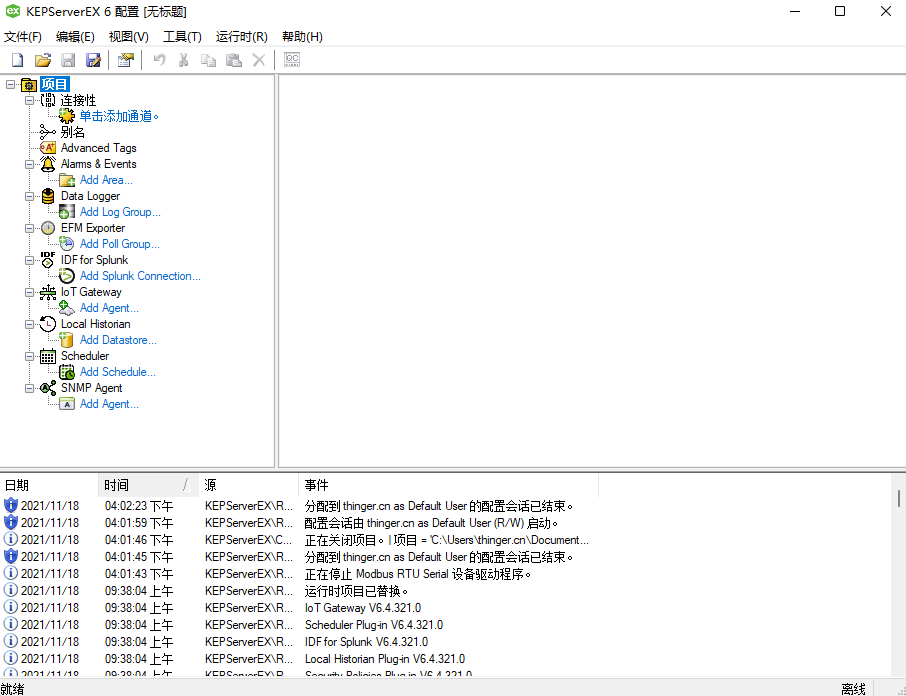Click the Save As toolbar icon
Screen dimensions: 906x696
point(93,60)
